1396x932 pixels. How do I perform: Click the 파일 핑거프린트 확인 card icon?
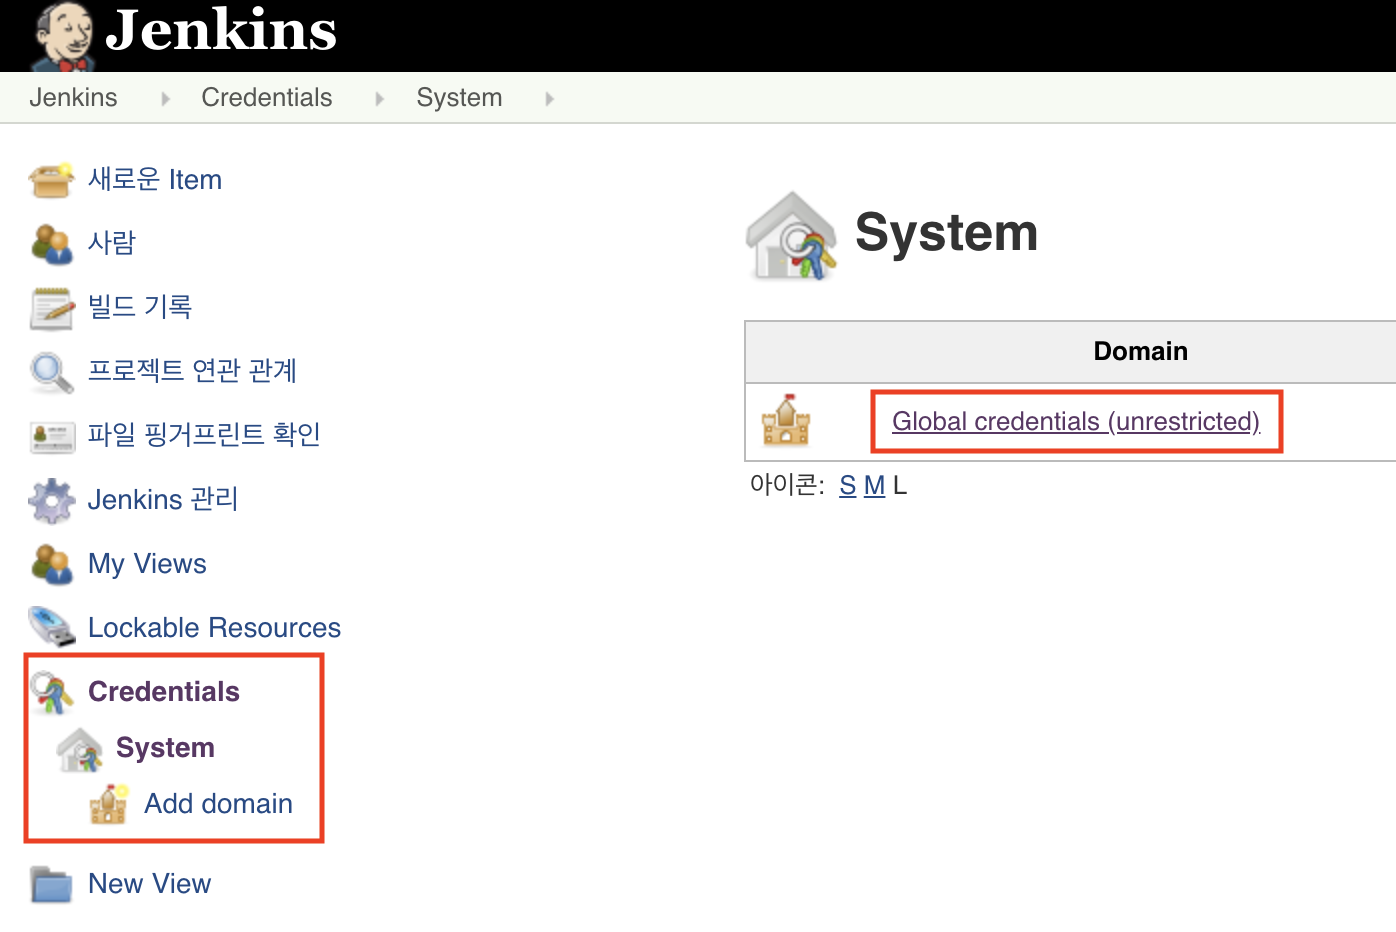pyautogui.click(x=52, y=436)
